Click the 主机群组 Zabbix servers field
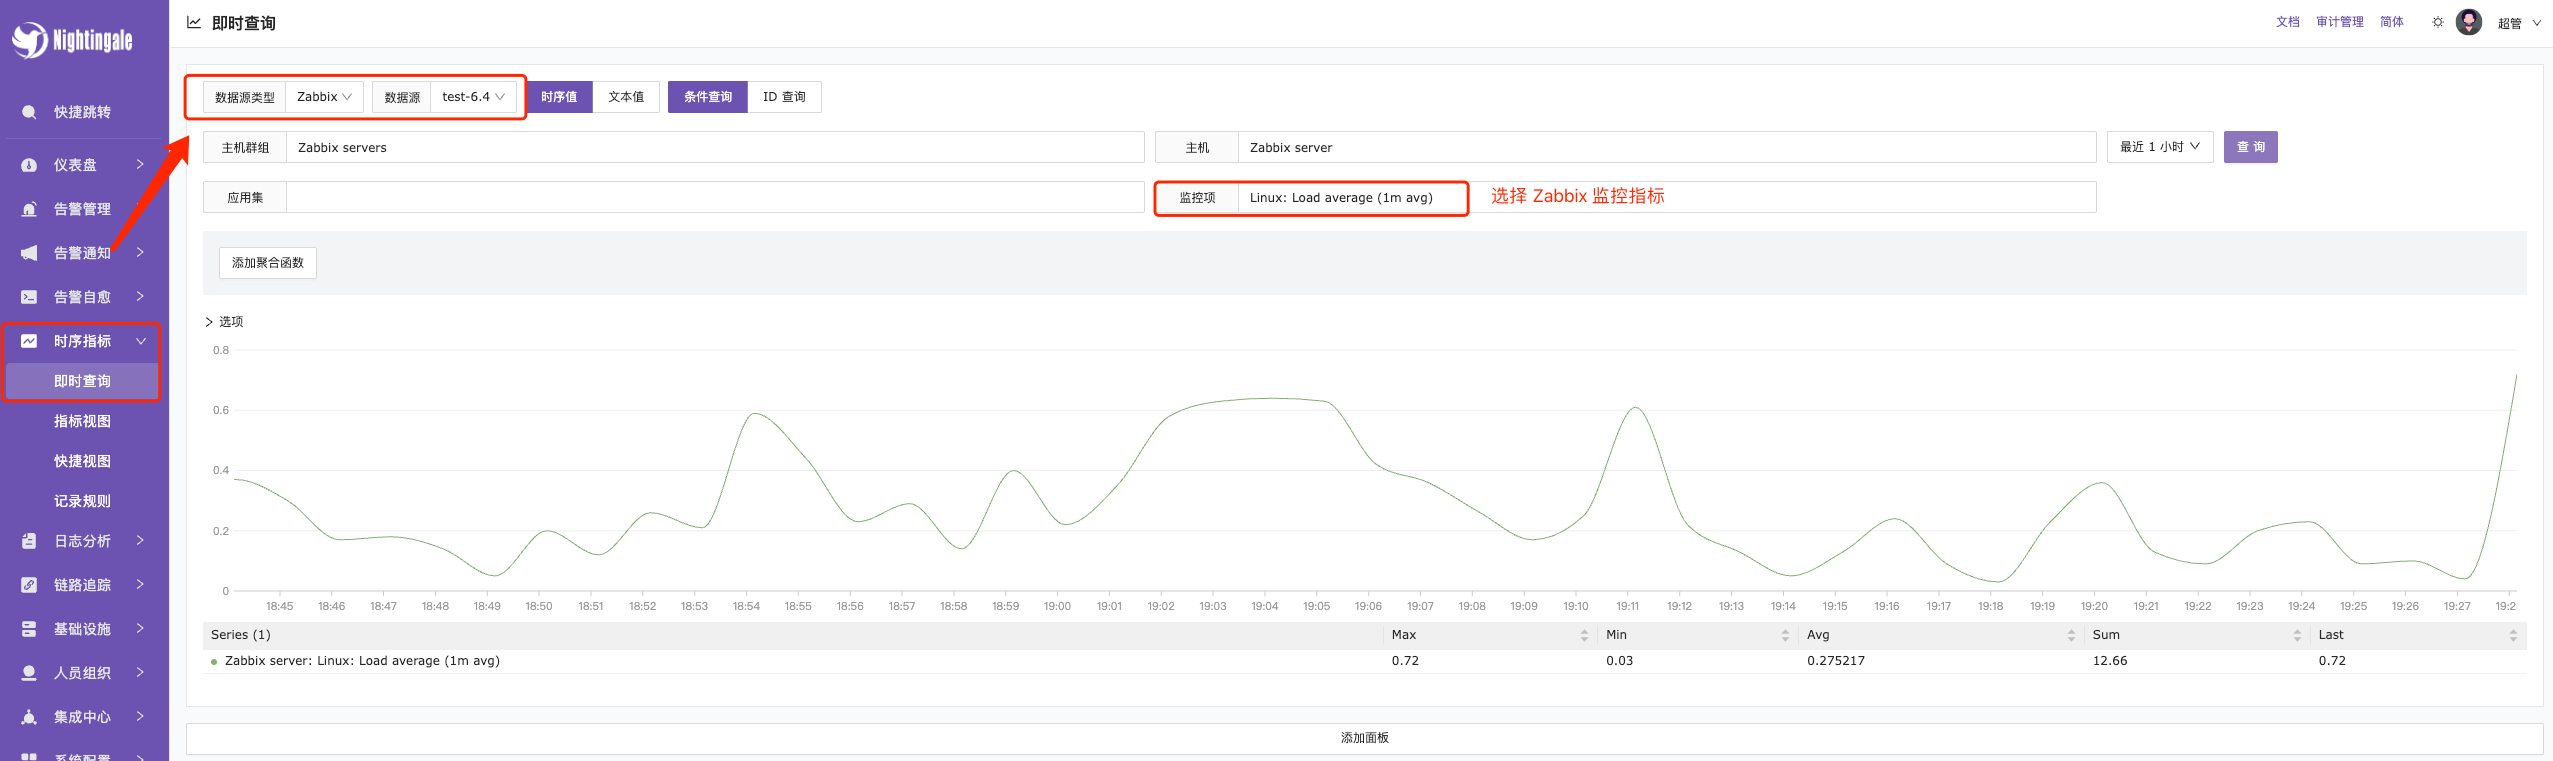The image size is (2553, 761). (715, 147)
